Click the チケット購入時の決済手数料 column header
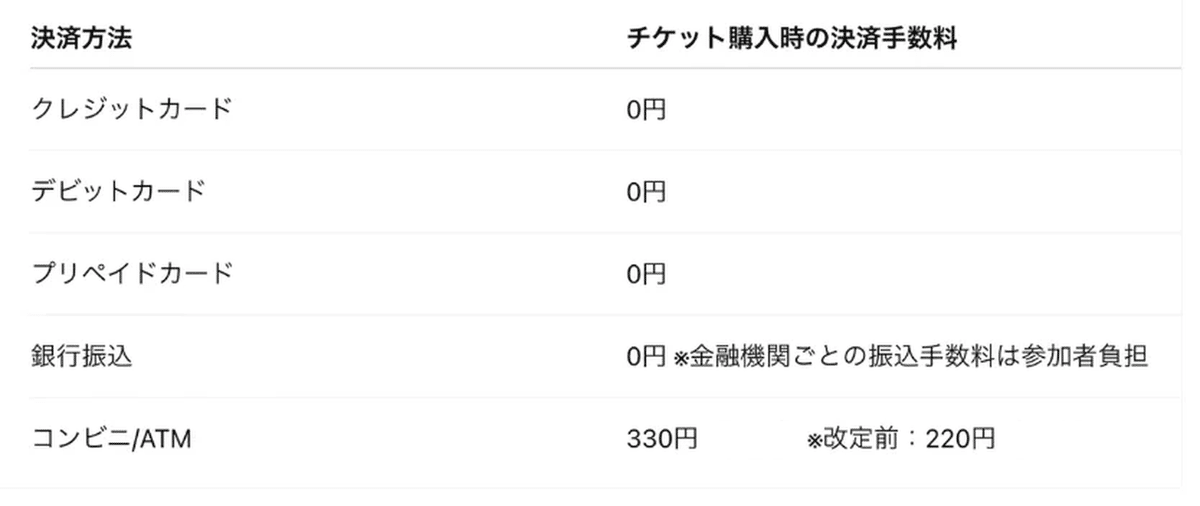Screen dimensions: 1200x506 point(792,40)
